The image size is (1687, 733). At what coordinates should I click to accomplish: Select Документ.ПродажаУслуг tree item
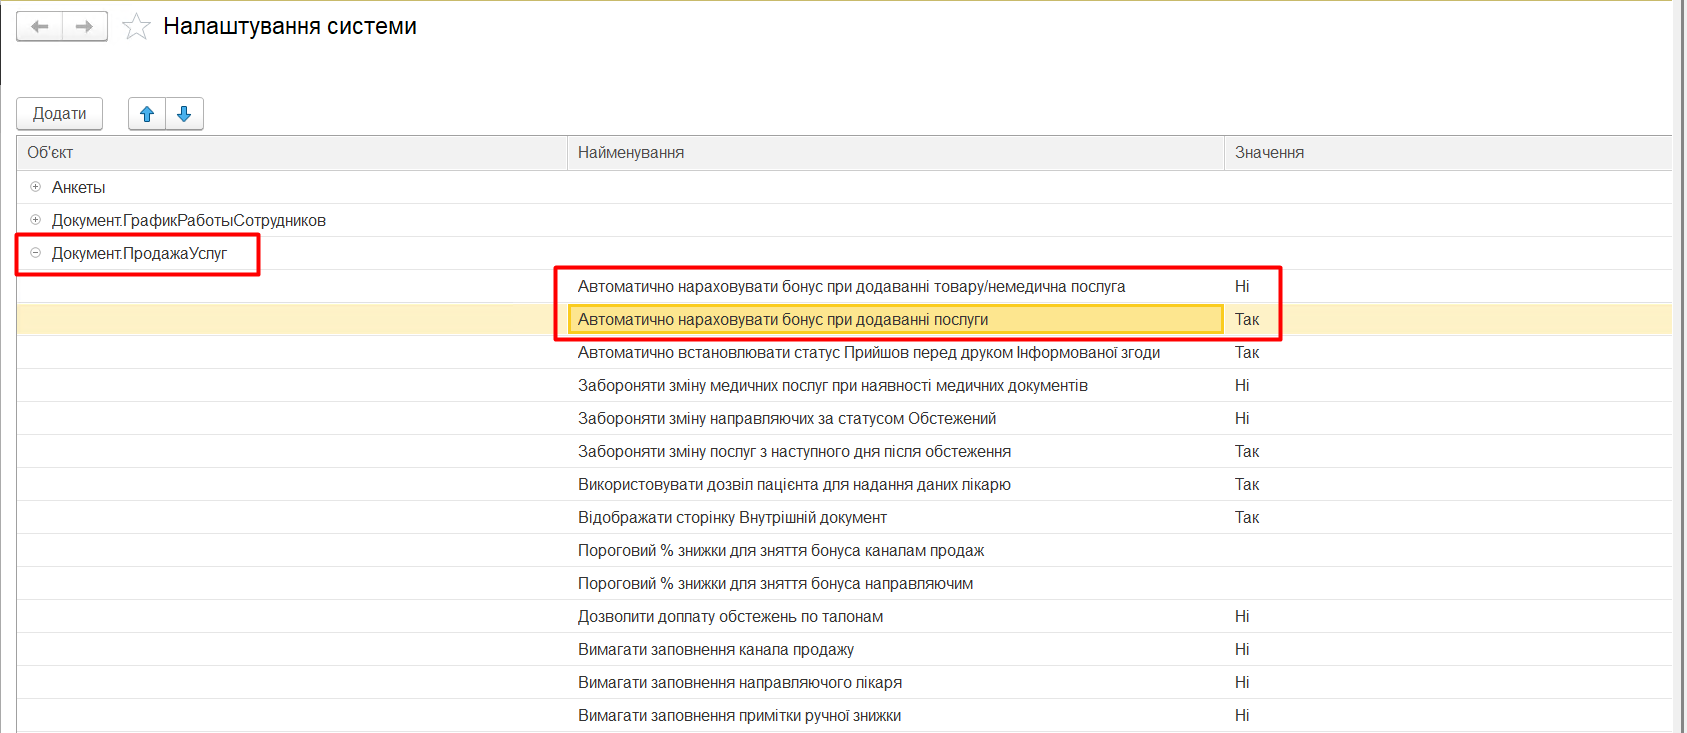tap(139, 254)
